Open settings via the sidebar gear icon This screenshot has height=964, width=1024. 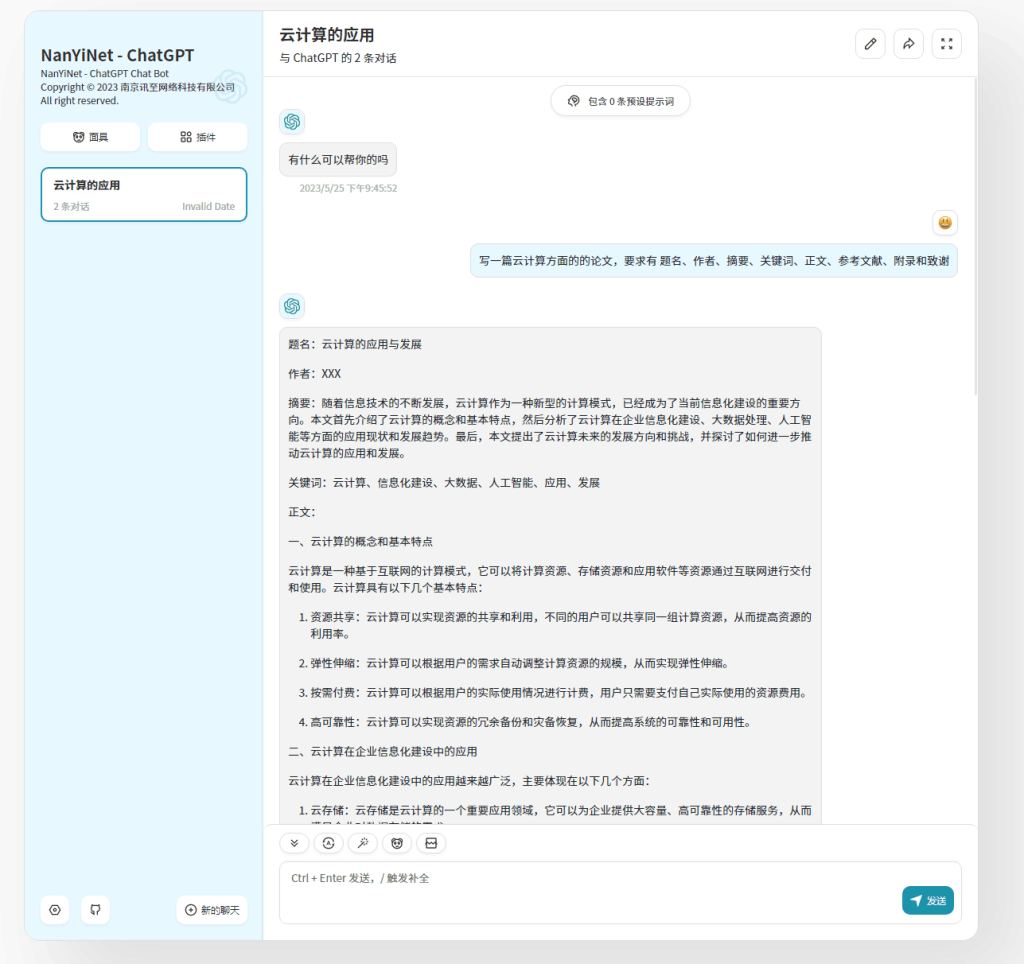pyautogui.click(x=55, y=910)
